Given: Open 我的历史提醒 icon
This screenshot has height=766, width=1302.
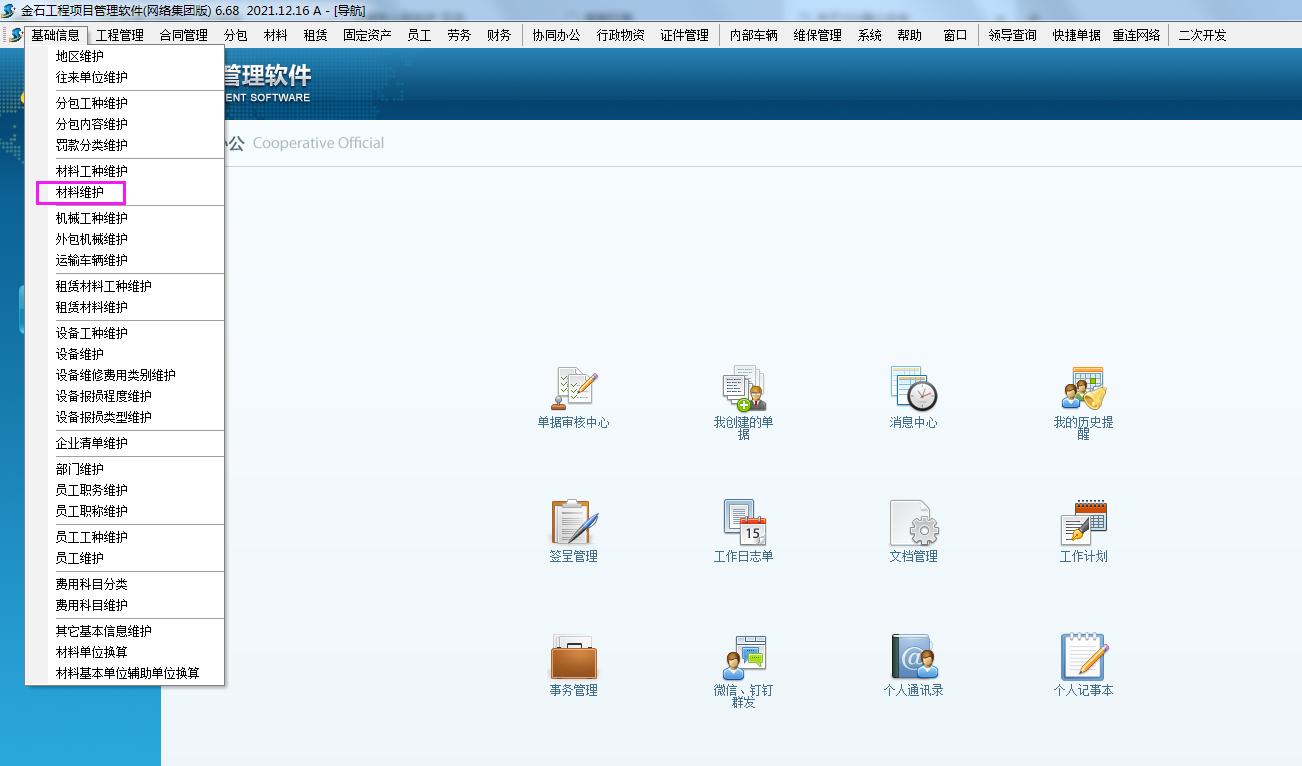Looking at the screenshot, I should click(x=1083, y=389).
